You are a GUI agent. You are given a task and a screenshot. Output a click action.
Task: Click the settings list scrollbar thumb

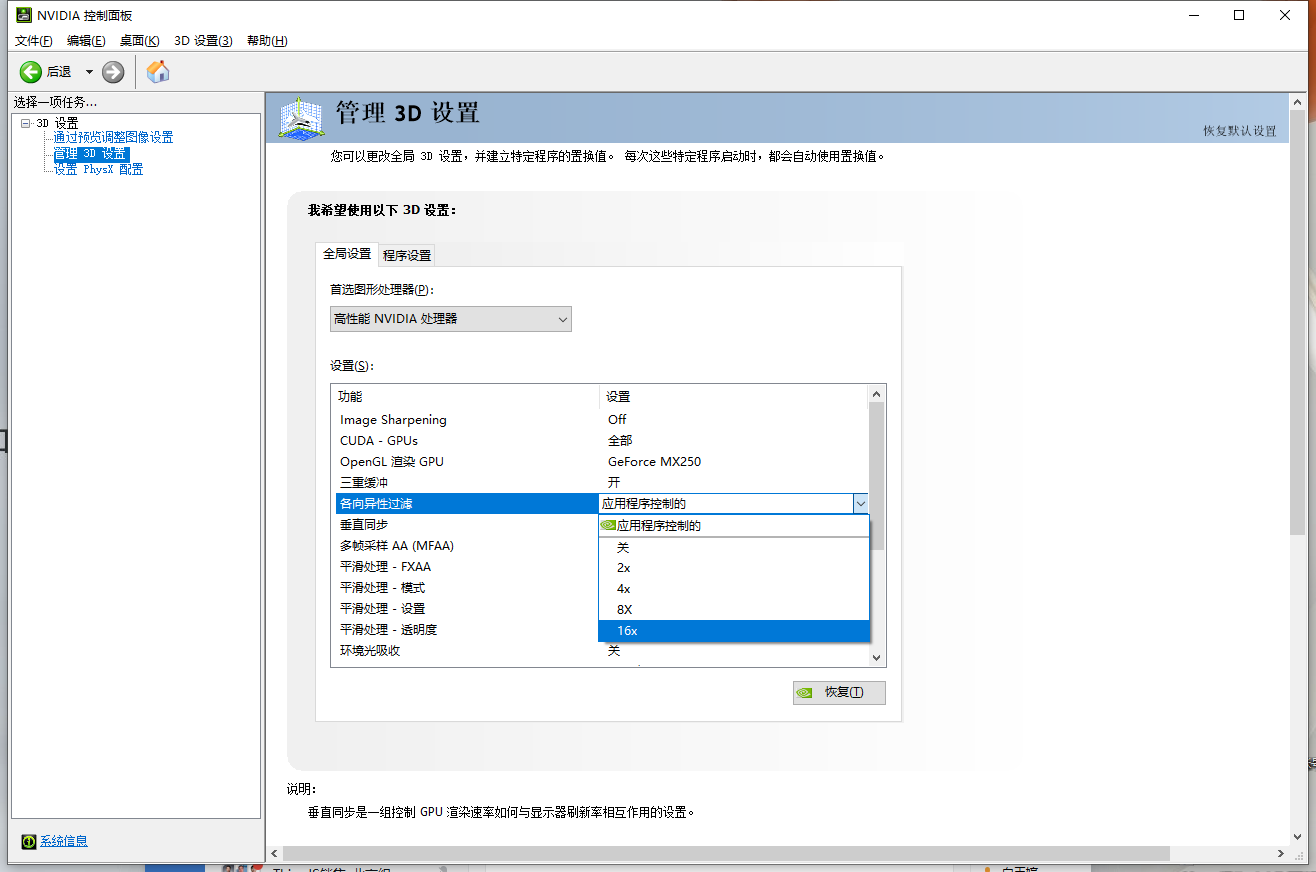pos(877,476)
